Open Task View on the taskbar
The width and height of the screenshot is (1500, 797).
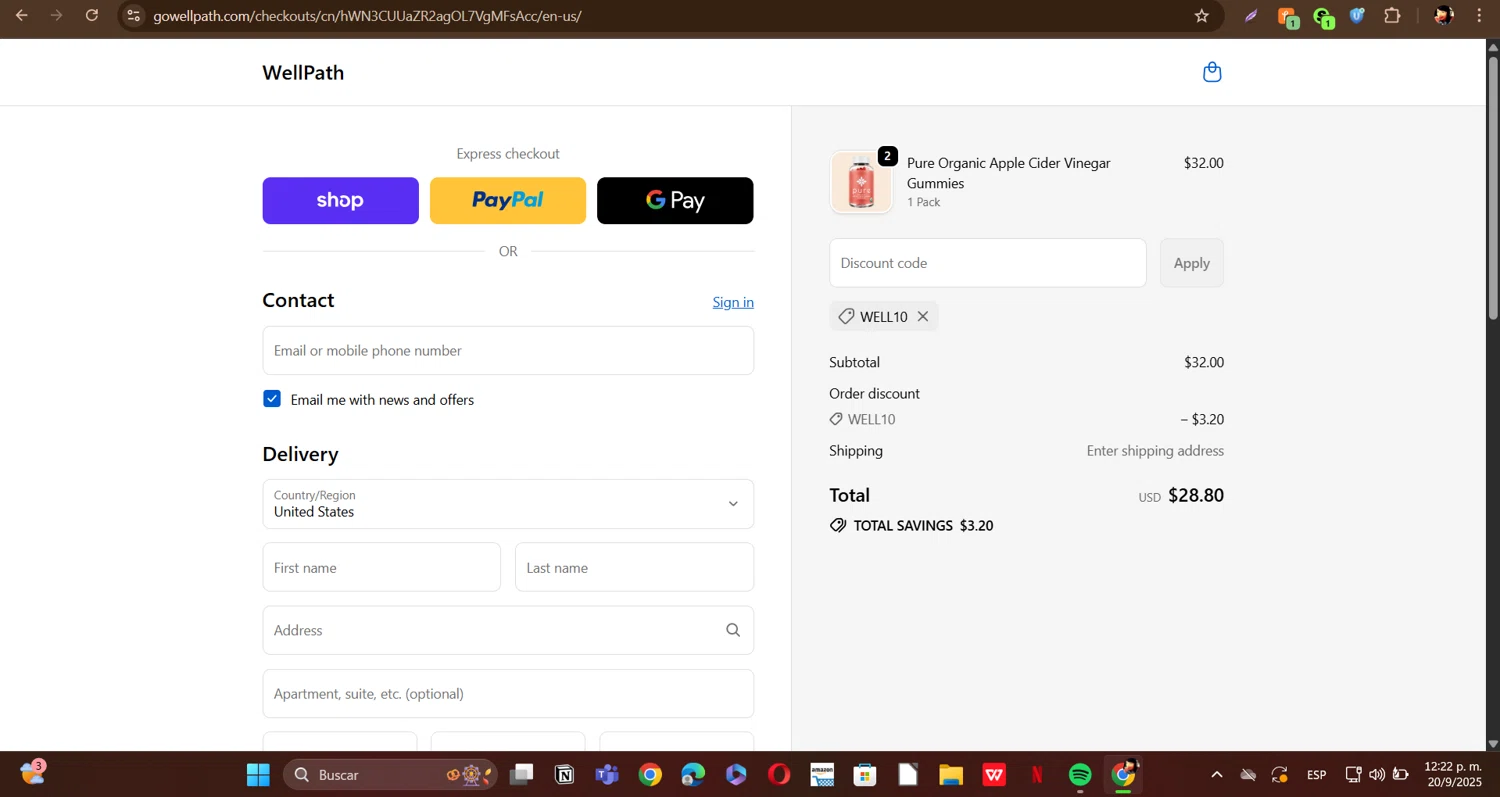(521, 775)
